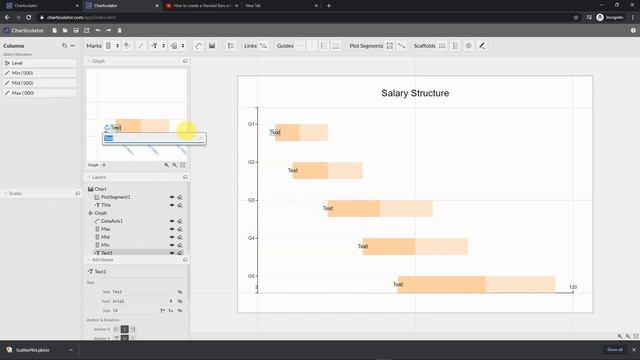
Task: Set Anchor X to middle
Action: (x=124, y=329)
